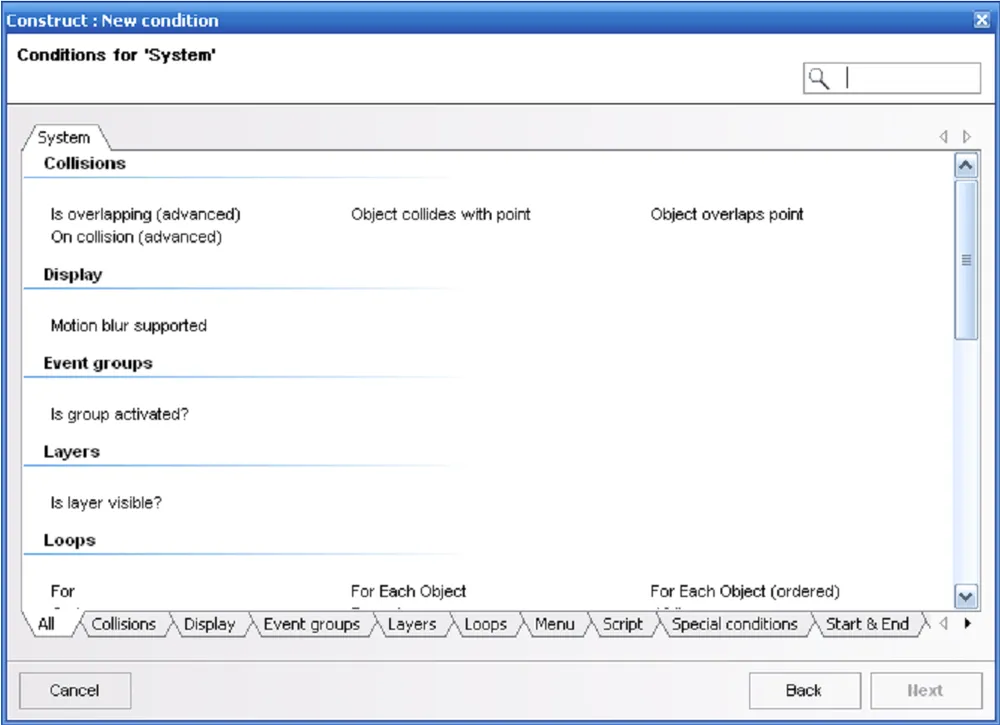
Task: Open the Layers category tab
Action: 412,624
